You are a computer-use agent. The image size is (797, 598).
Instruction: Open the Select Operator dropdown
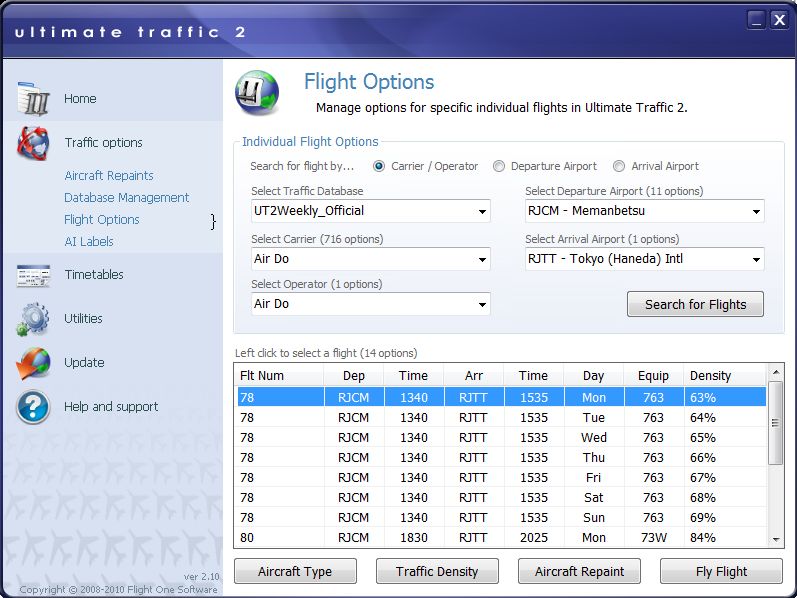[x=371, y=304]
